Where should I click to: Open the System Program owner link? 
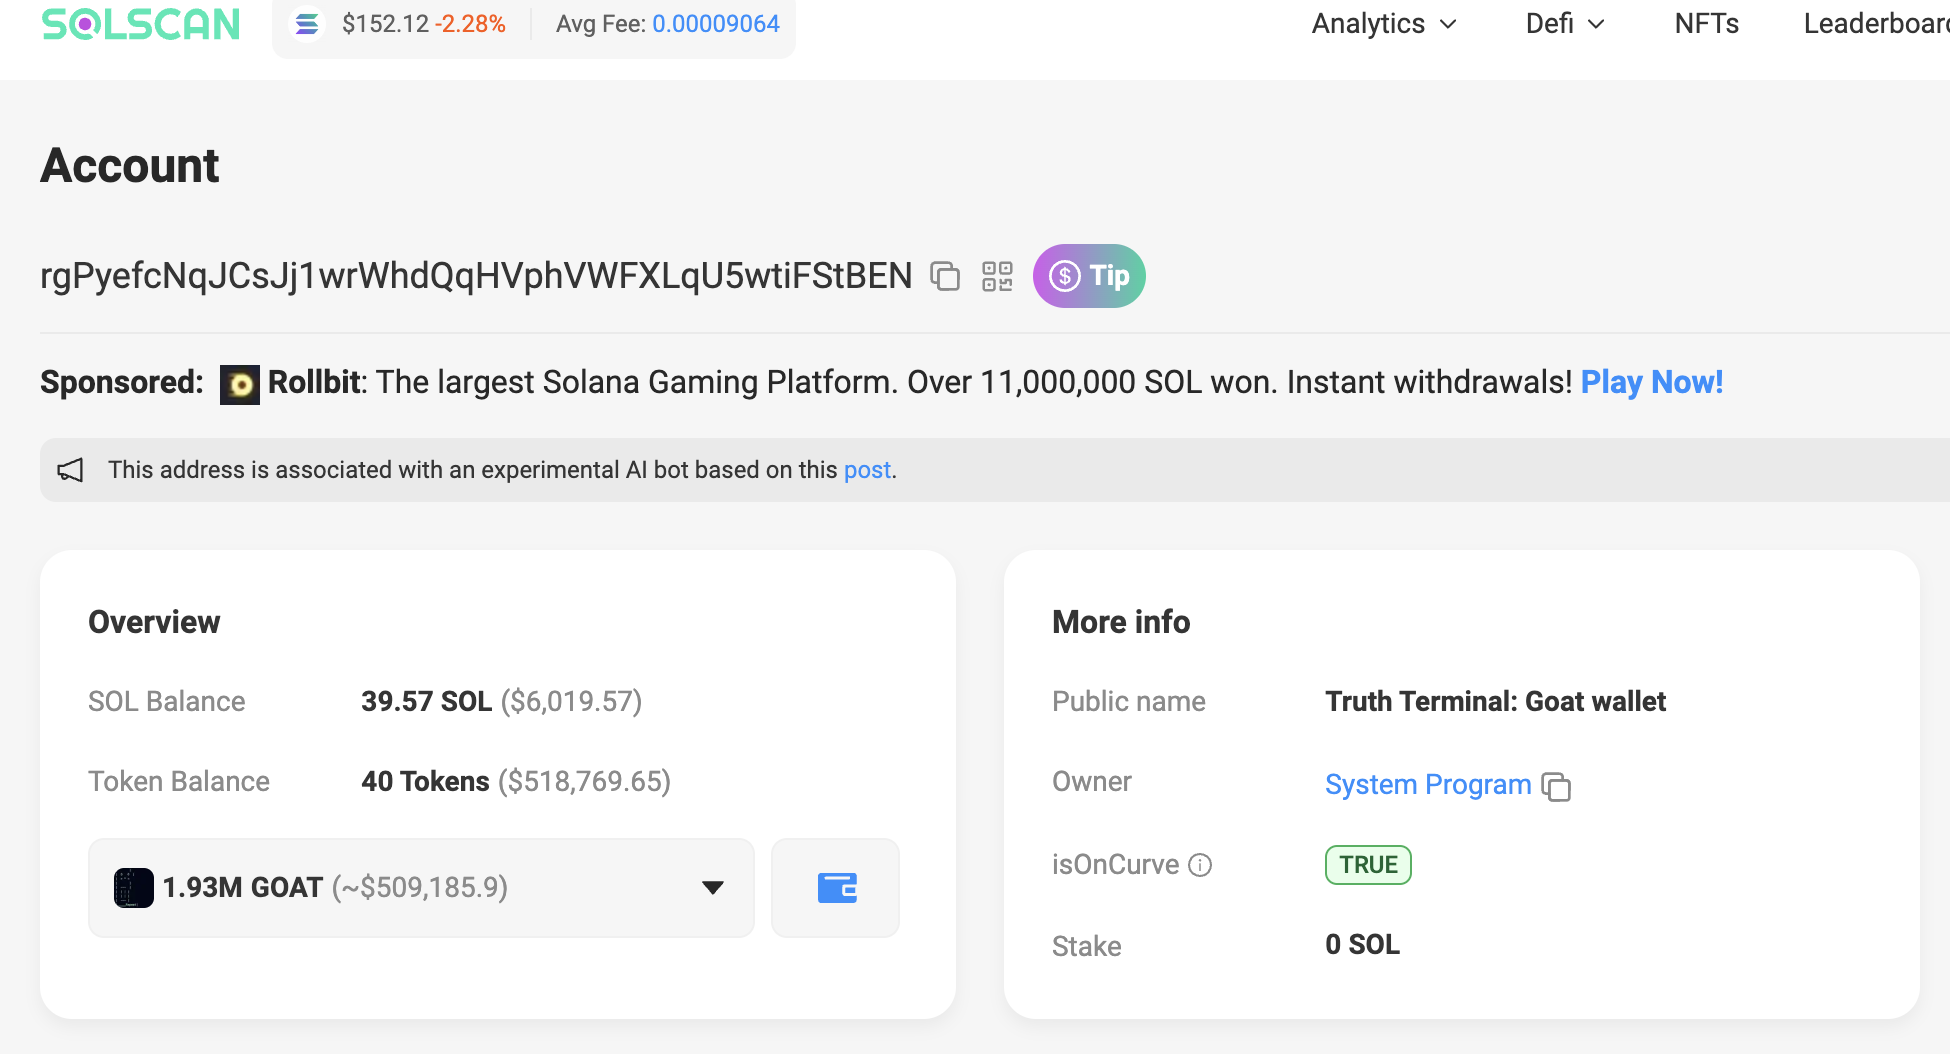point(1428,785)
